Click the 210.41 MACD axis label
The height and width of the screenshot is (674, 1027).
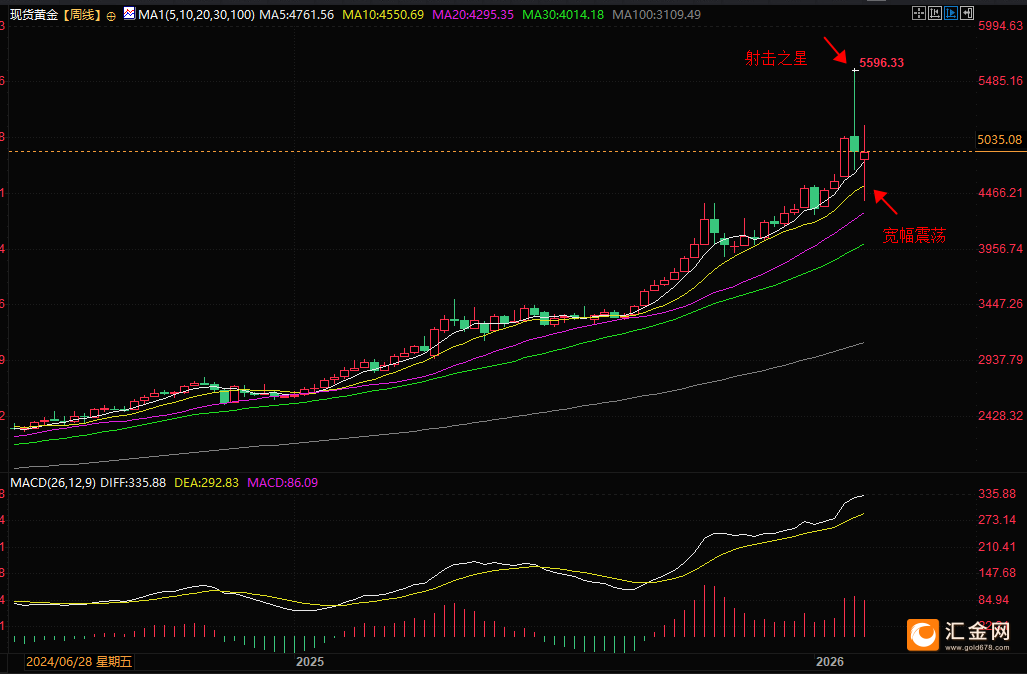[997, 547]
